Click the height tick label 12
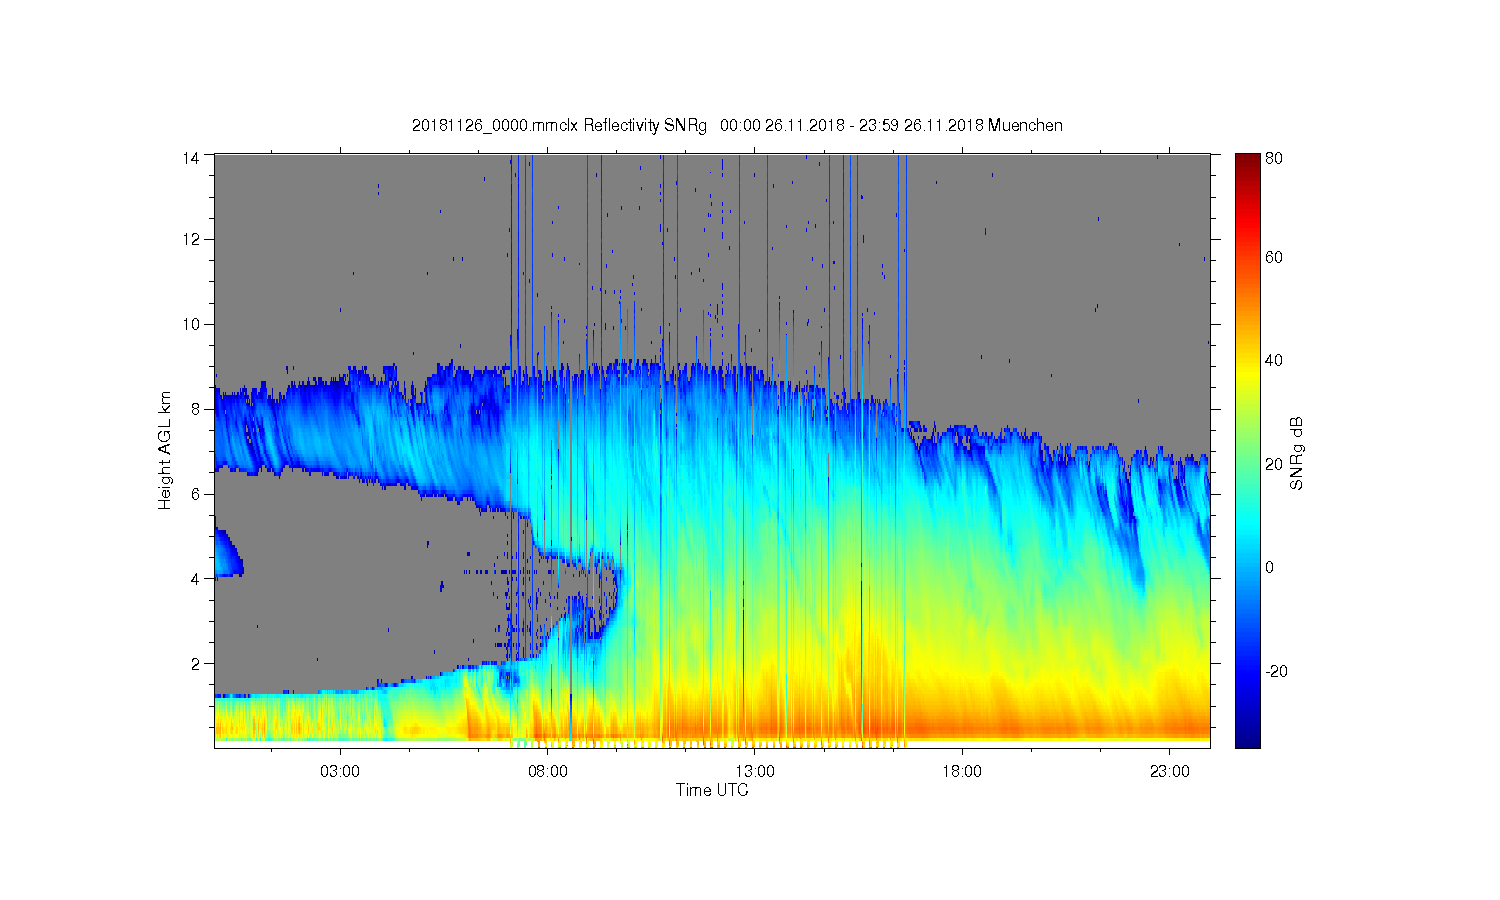This screenshot has height=900, width=1500. click(192, 240)
